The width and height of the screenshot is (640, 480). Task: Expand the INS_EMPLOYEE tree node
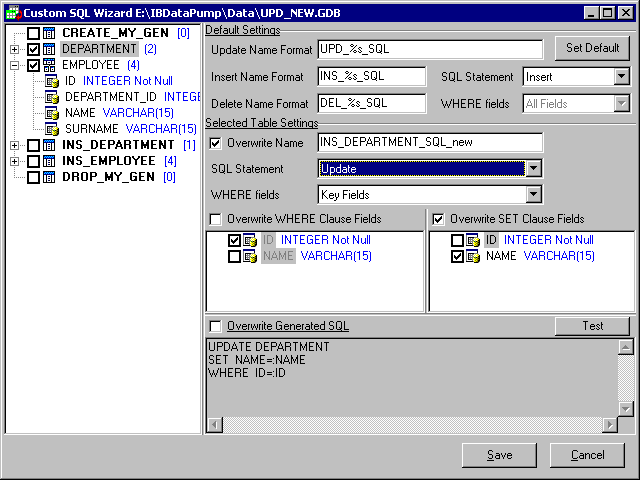(14, 161)
